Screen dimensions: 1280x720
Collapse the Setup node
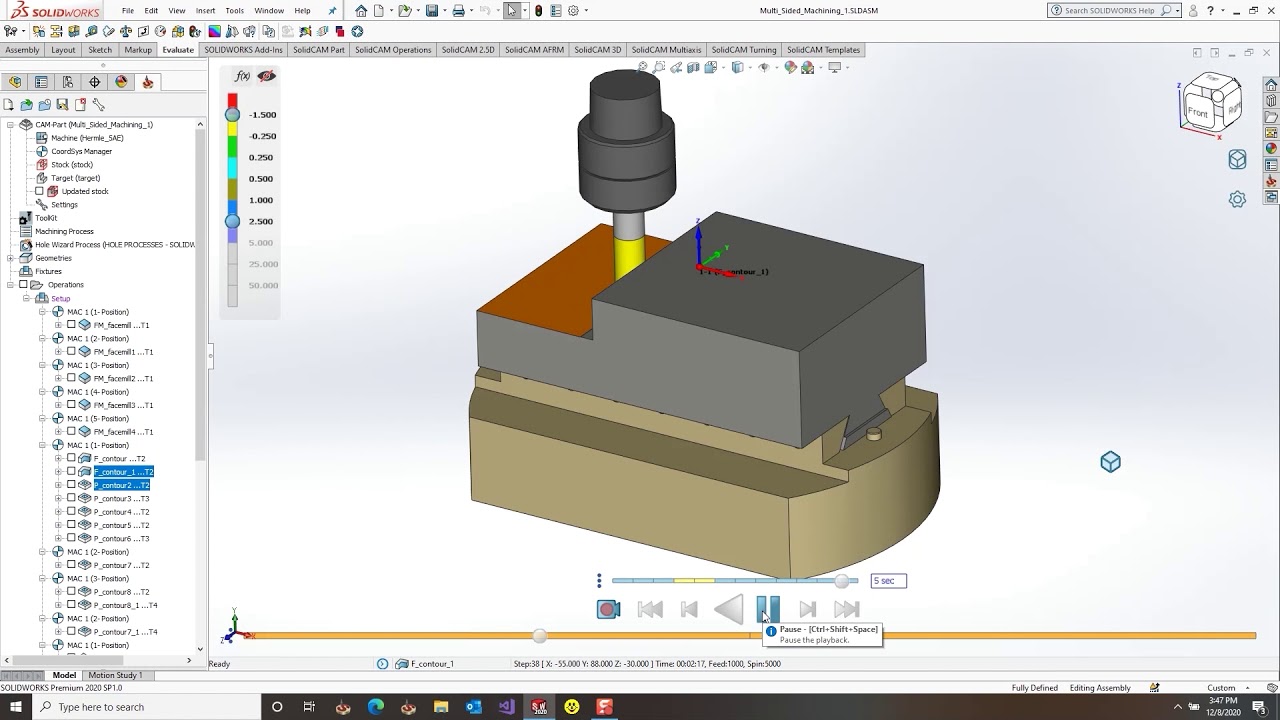[27, 298]
